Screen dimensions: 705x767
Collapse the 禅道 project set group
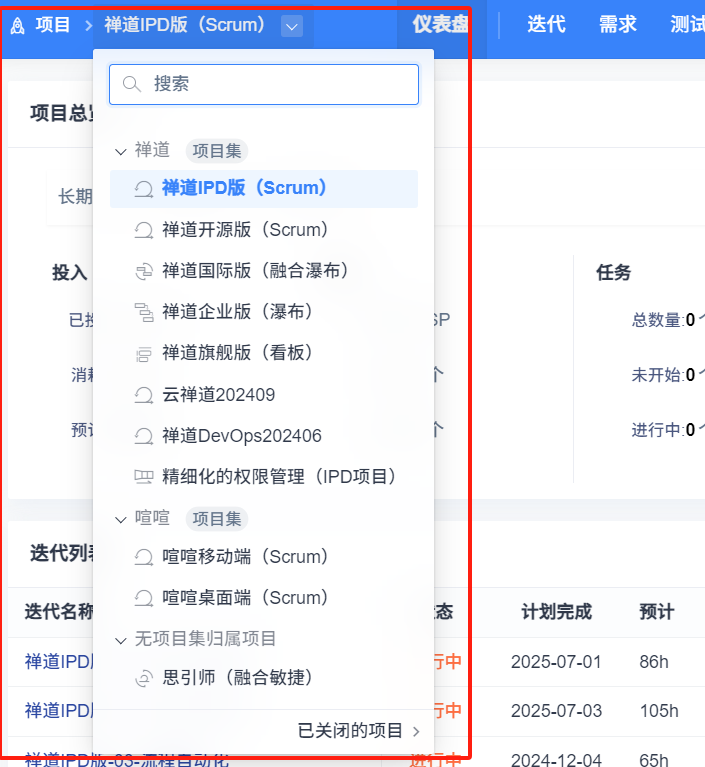(120, 152)
